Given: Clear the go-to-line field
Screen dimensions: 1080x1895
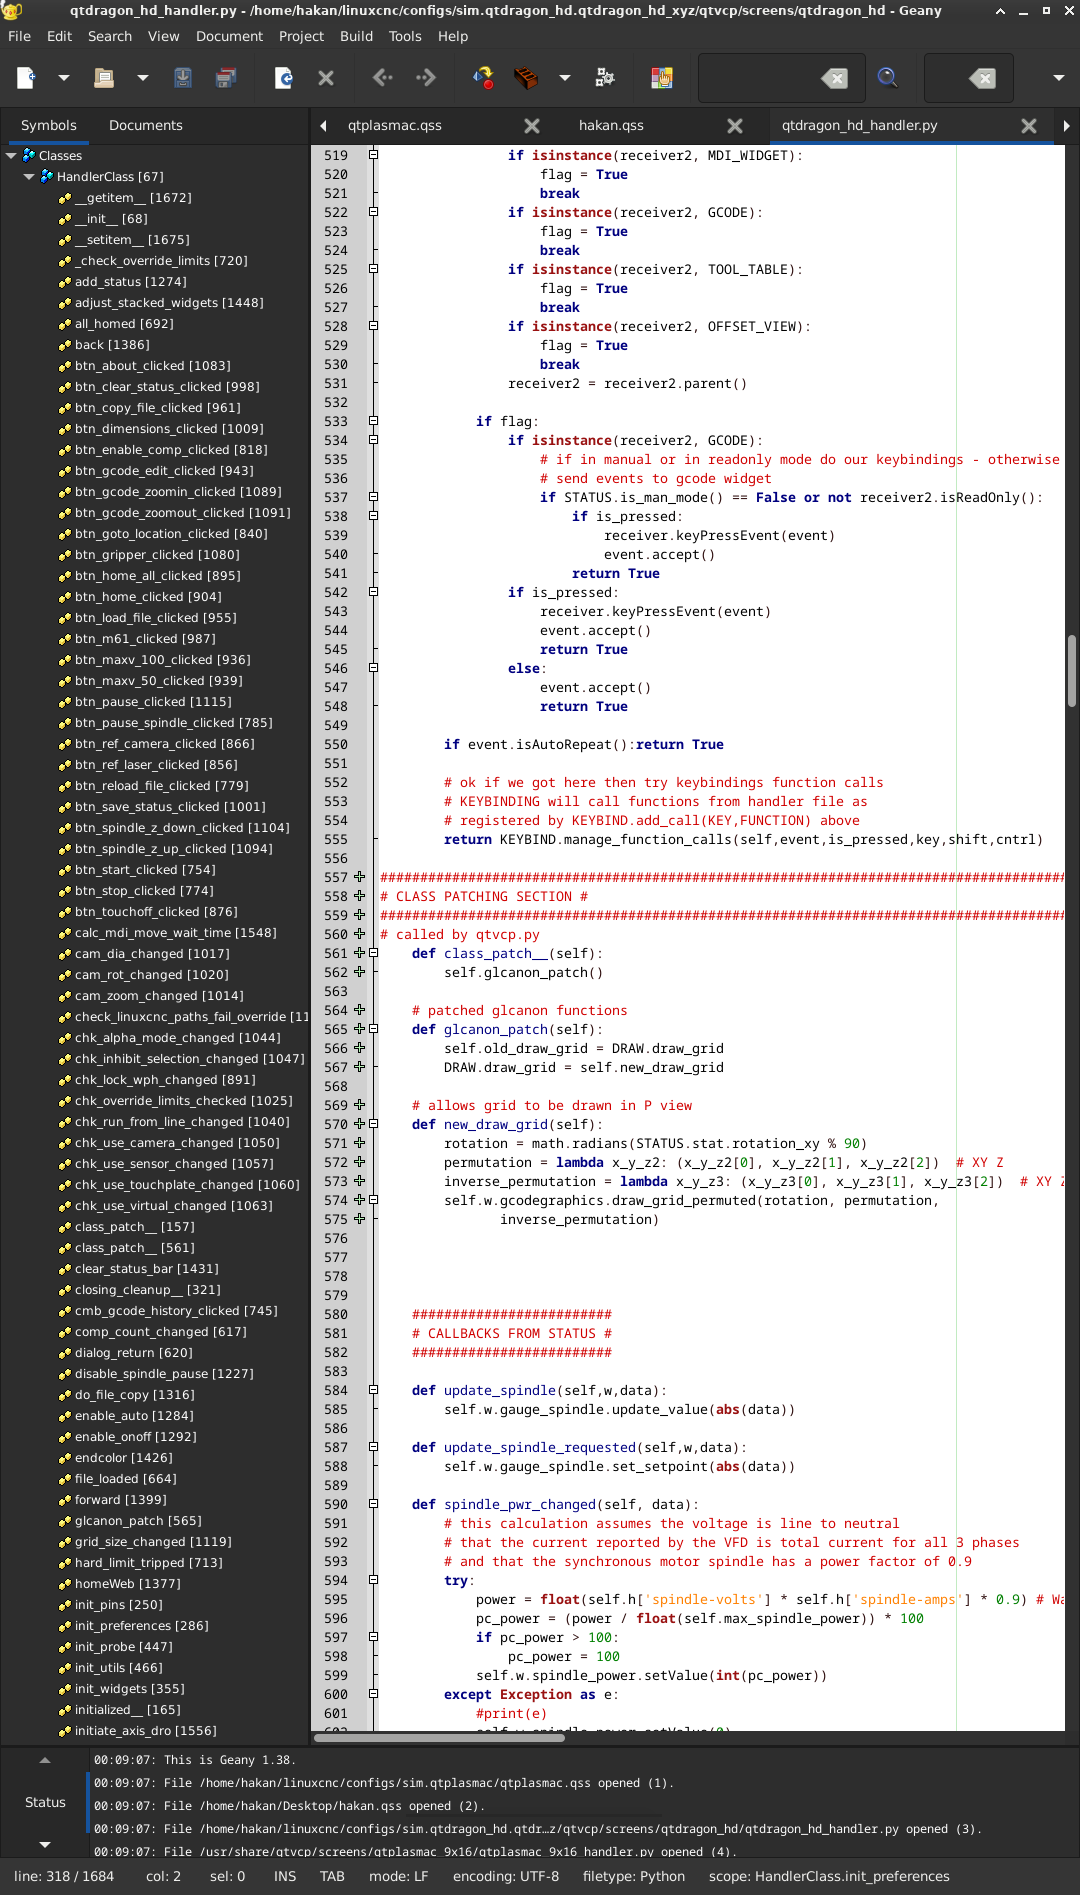Looking at the screenshot, I should pos(983,78).
